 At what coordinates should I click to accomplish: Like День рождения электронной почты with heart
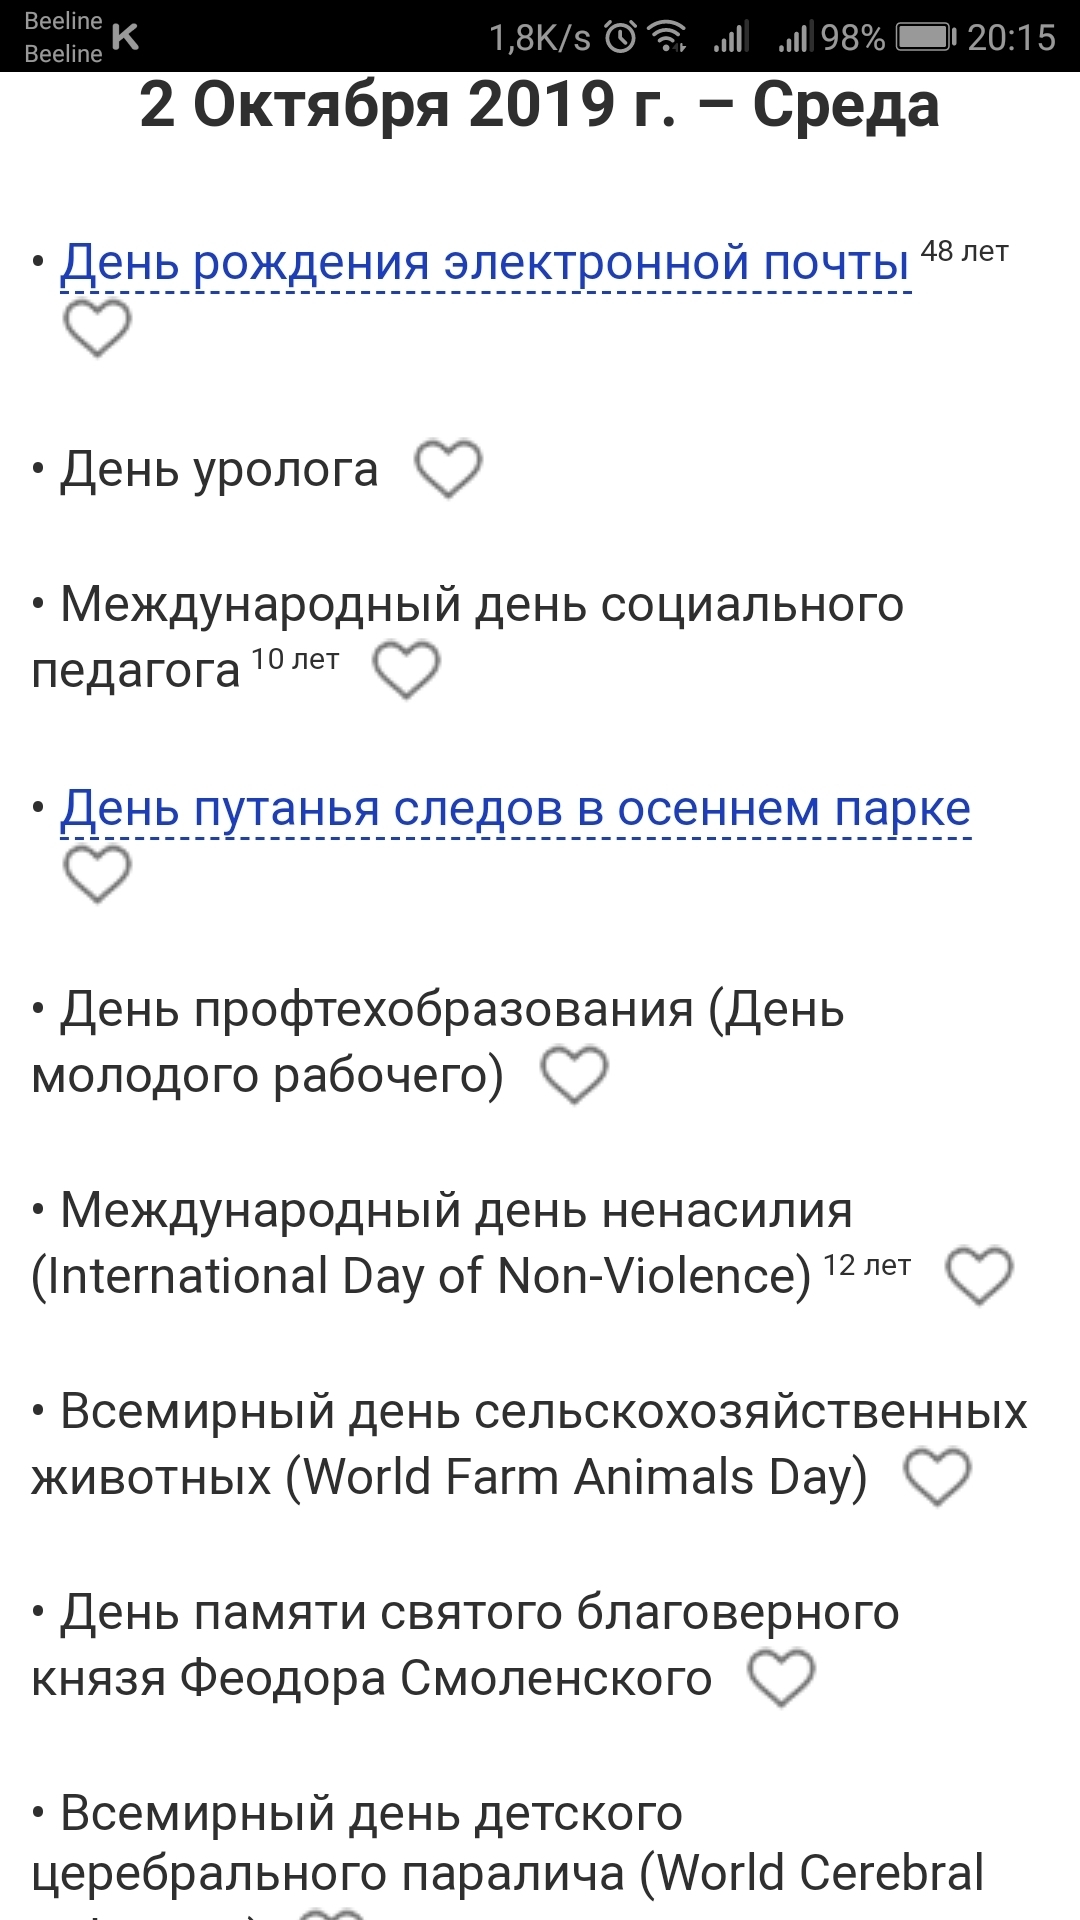97,328
